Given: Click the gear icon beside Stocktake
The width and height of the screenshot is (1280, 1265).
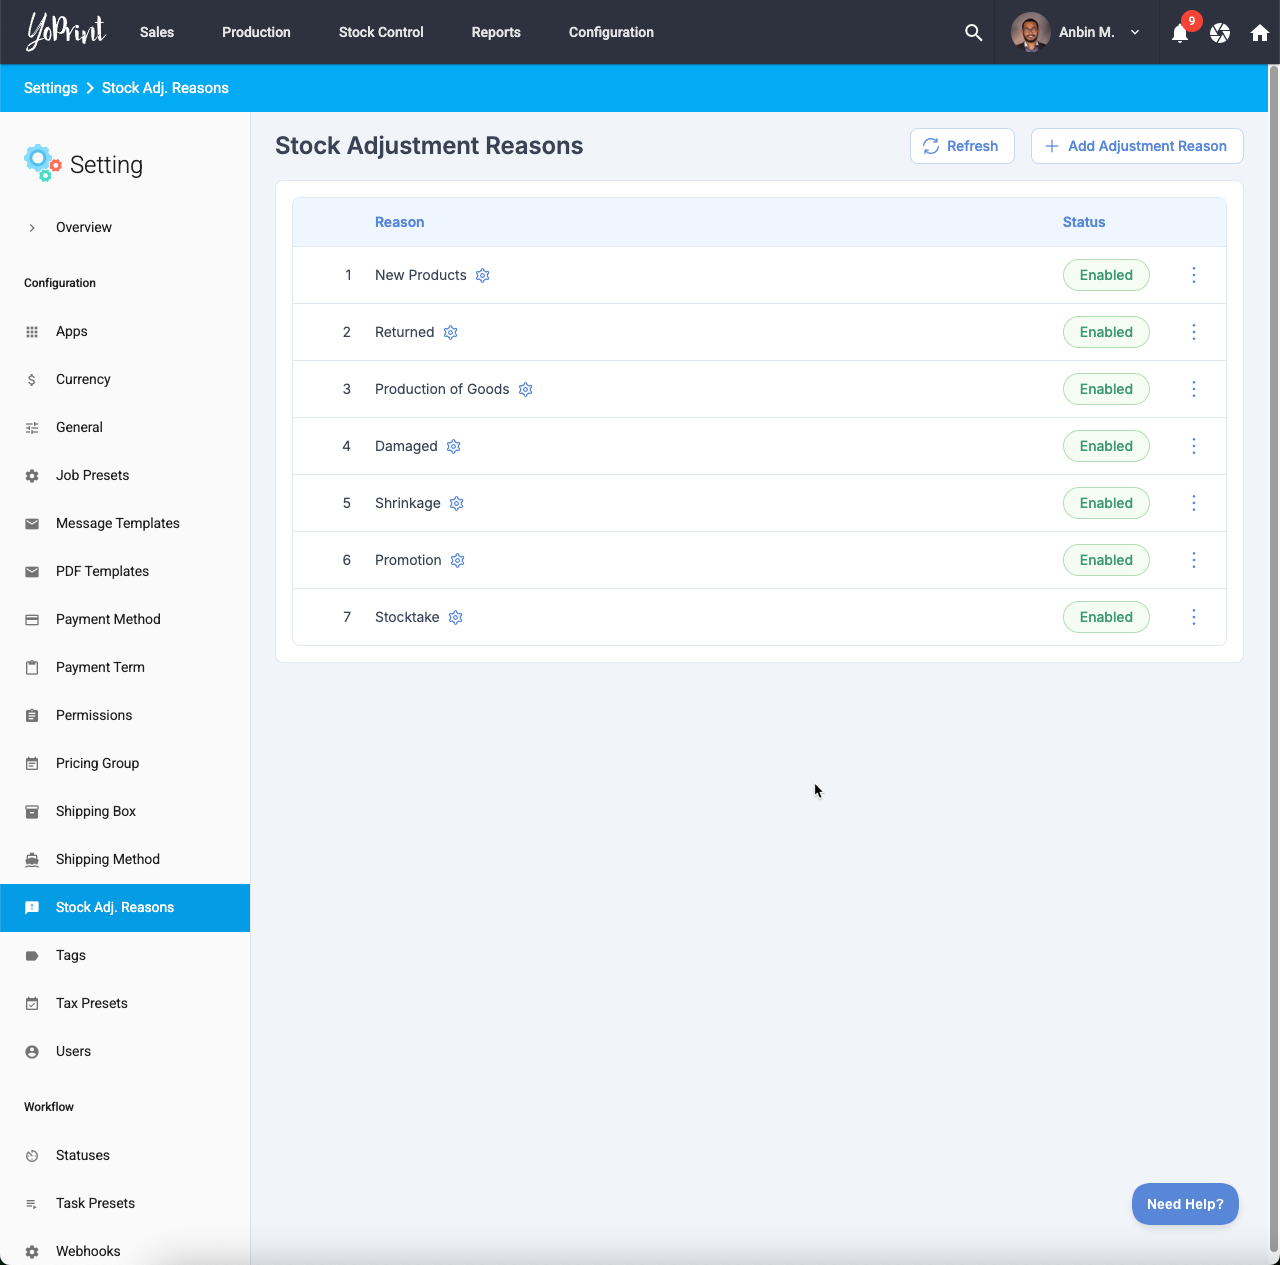Looking at the screenshot, I should [x=456, y=617].
